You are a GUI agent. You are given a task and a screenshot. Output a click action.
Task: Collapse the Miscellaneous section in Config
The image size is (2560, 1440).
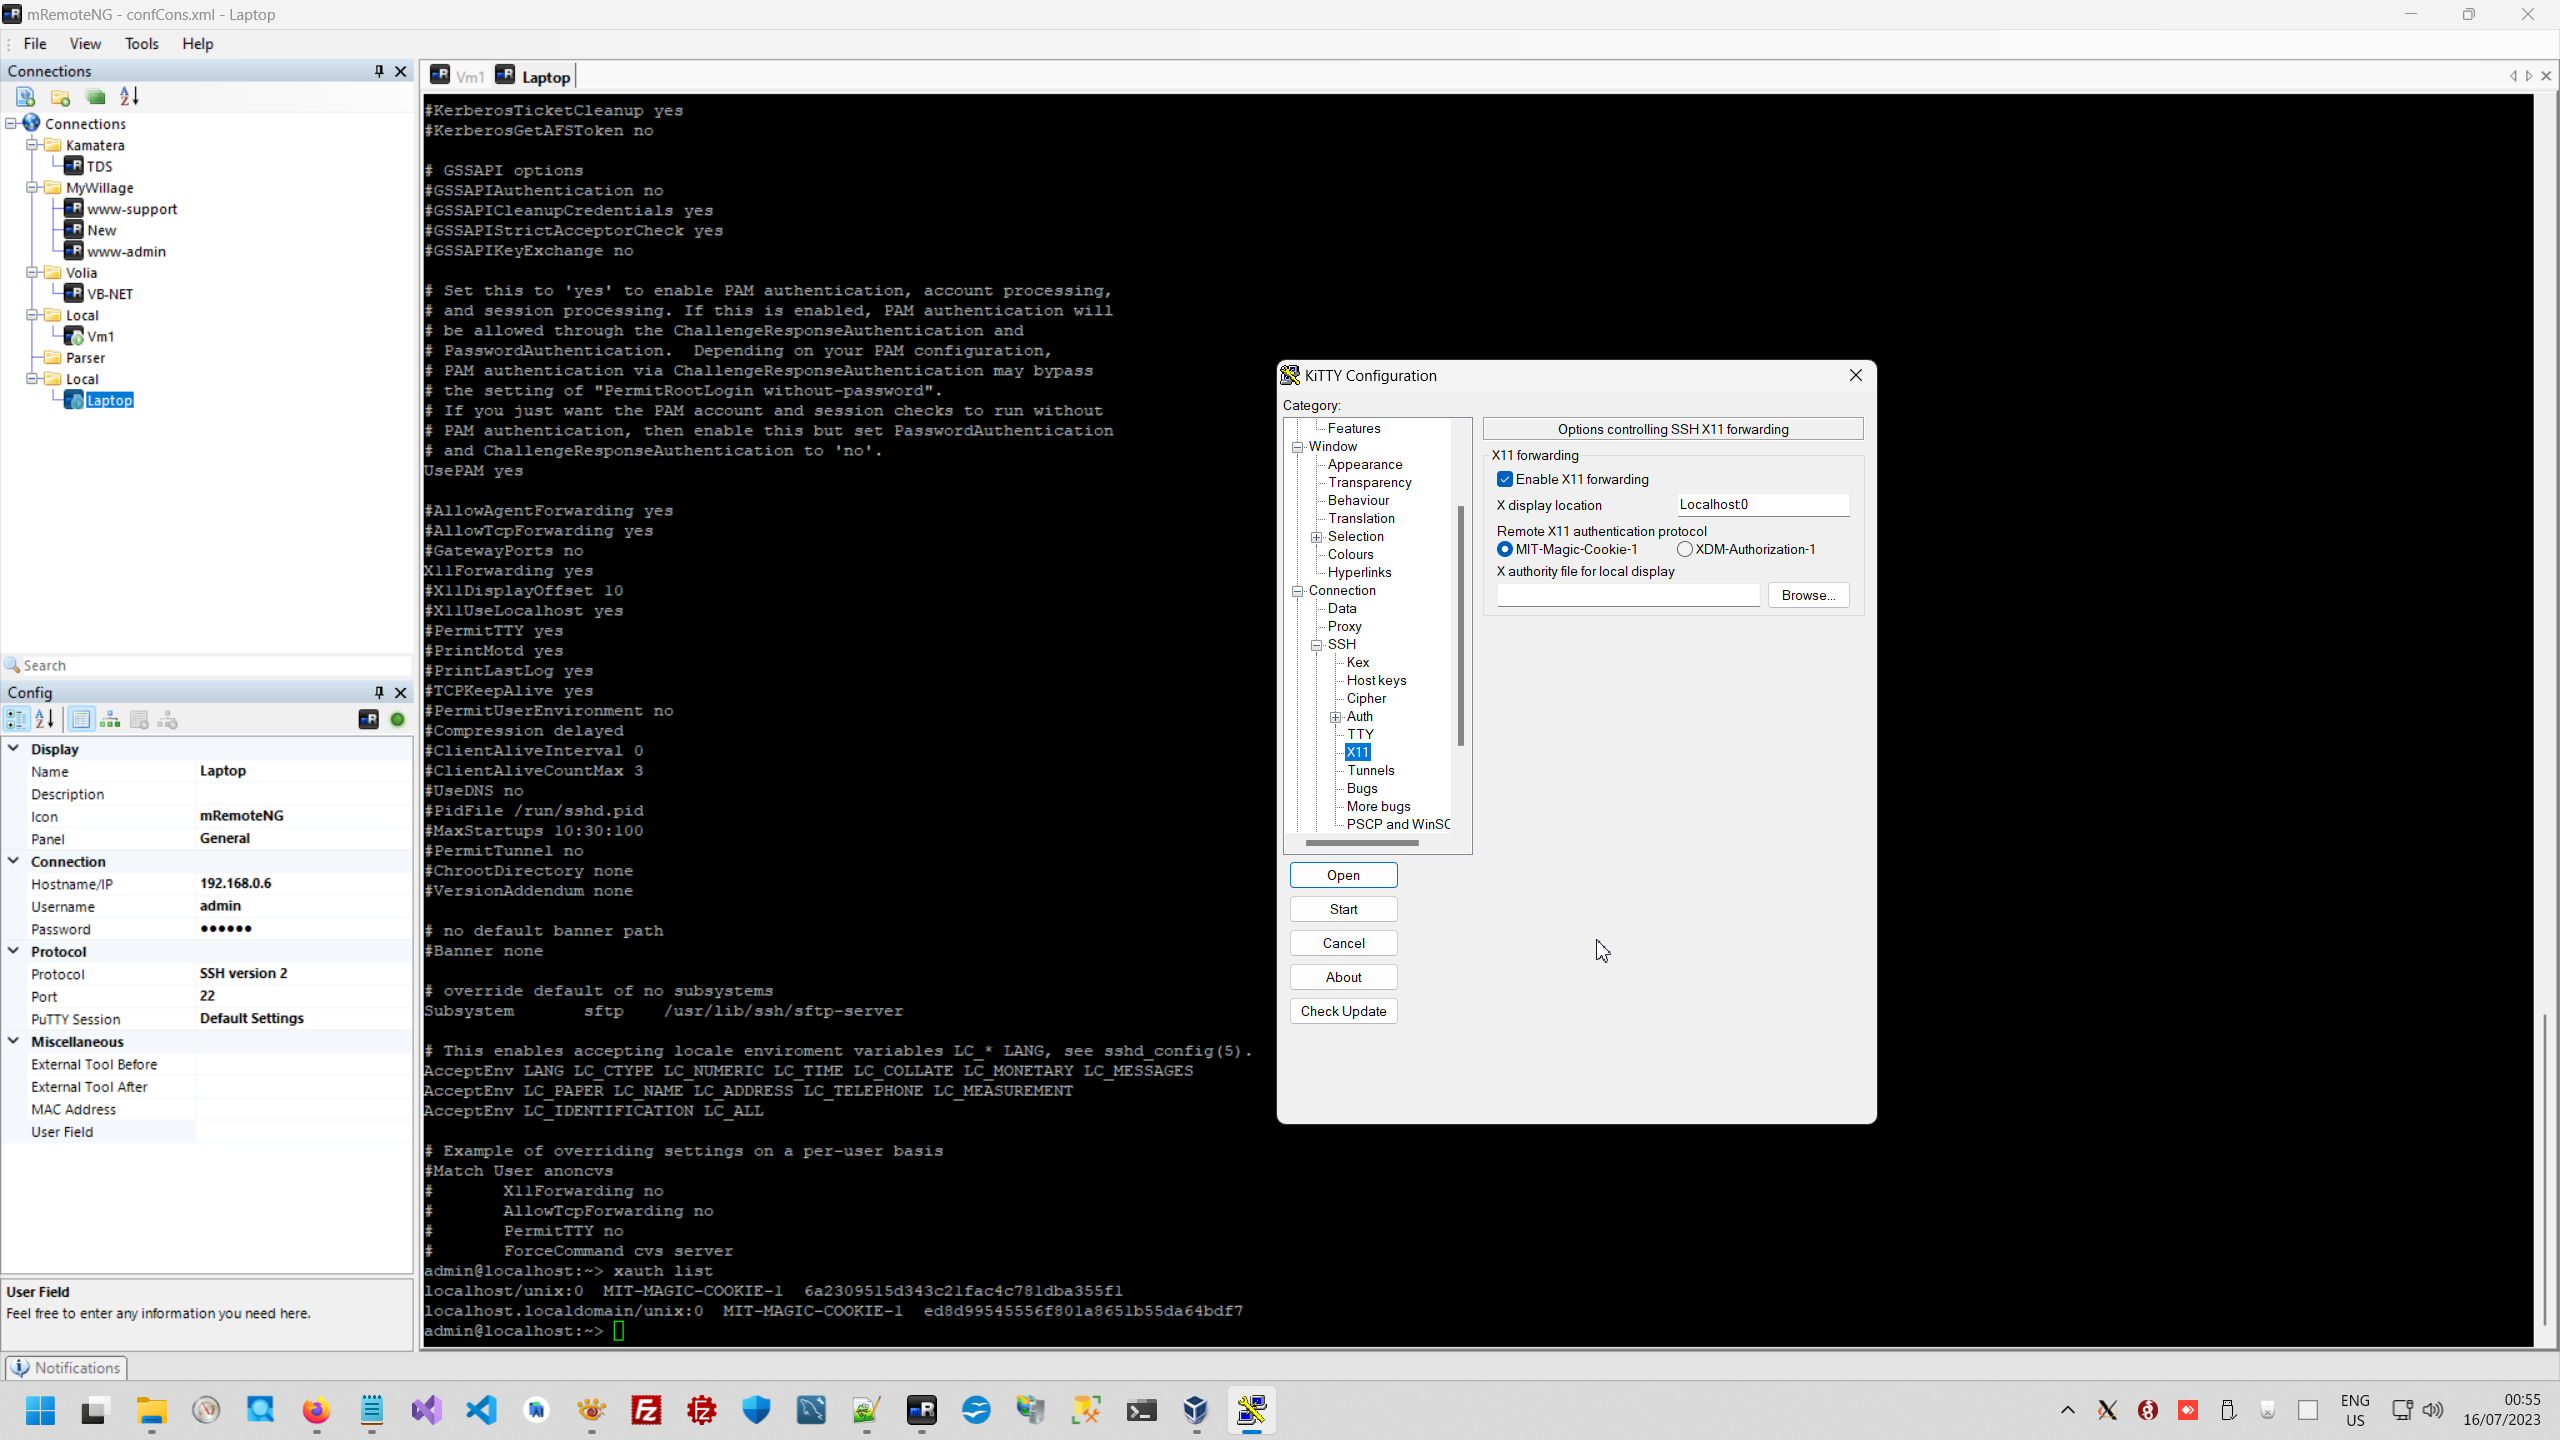(14, 1041)
